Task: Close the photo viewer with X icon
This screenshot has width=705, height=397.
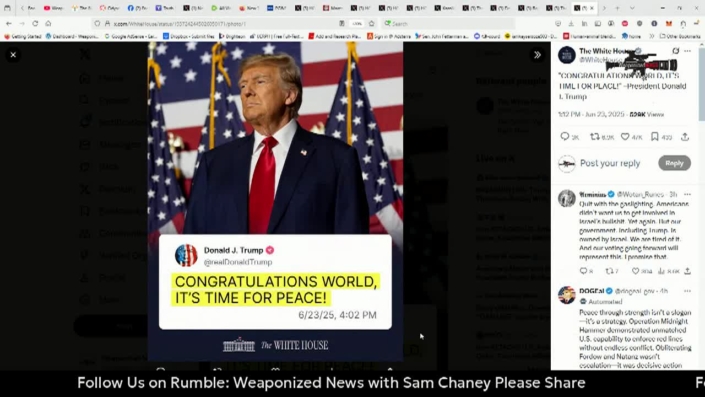Action: point(13,55)
